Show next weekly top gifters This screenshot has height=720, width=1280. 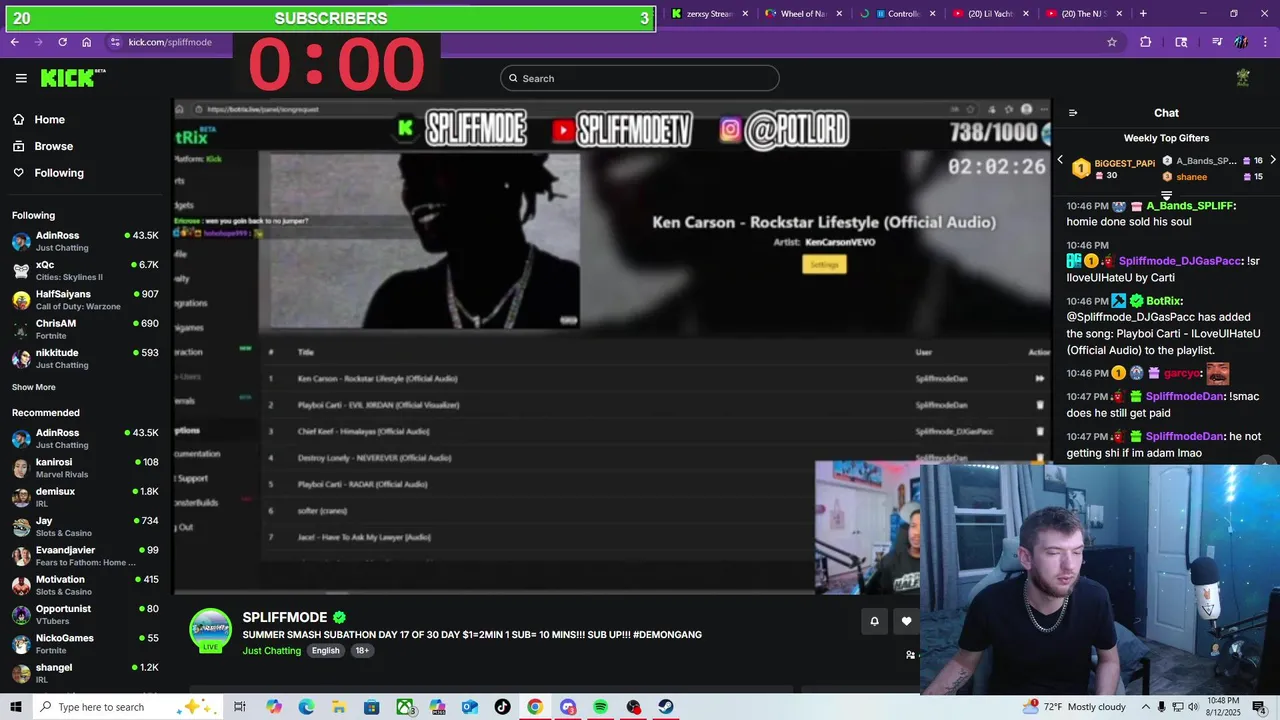click(1272, 160)
